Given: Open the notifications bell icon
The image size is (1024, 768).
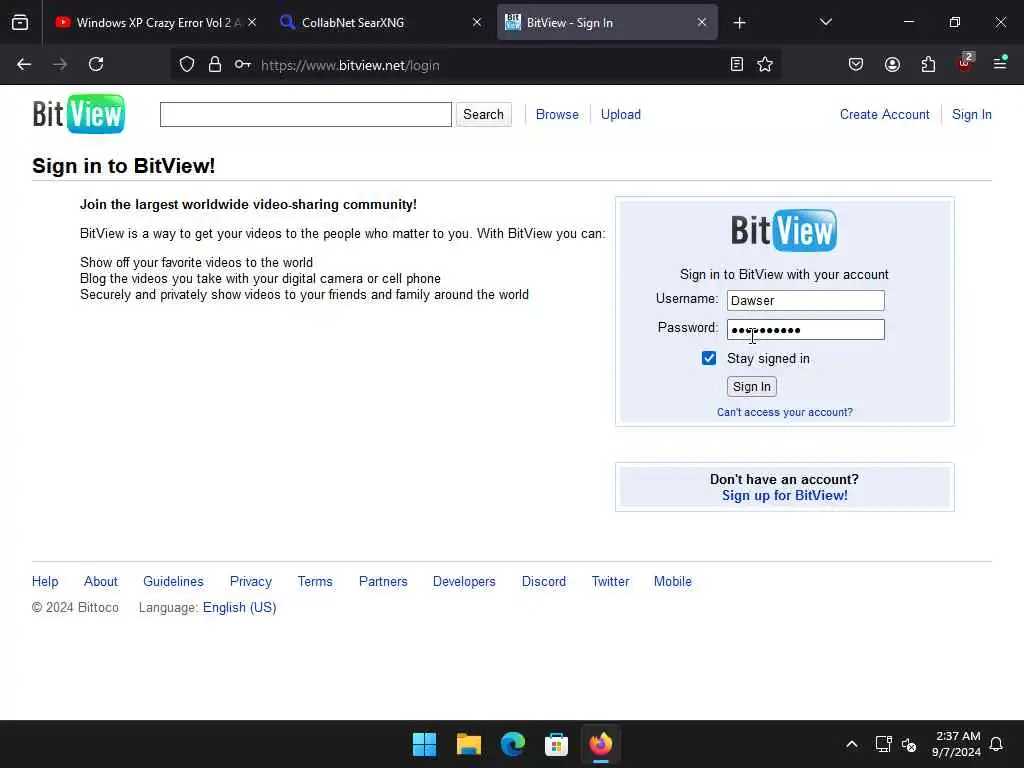Looking at the screenshot, I should 996,744.
